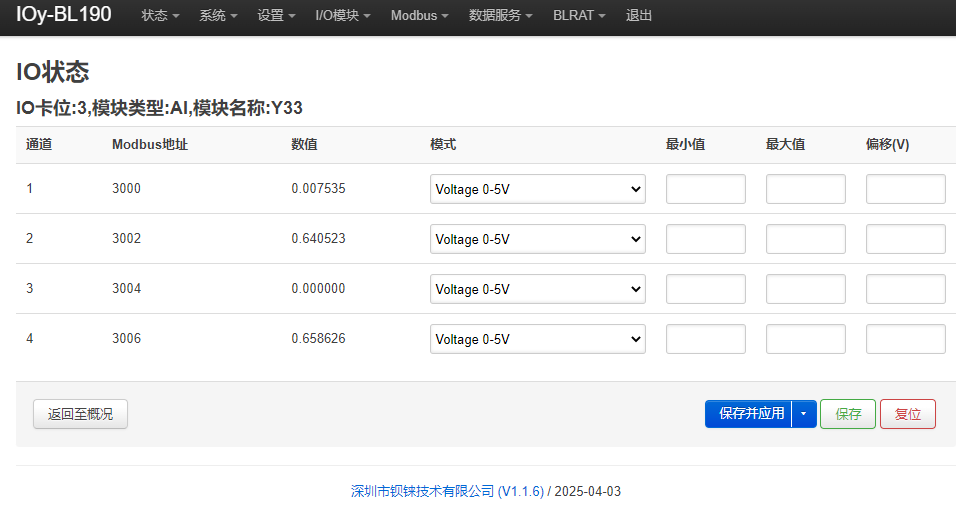Open the 数据服务 menu
The width and height of the screenshot is (956, 507).
[501, 16]
